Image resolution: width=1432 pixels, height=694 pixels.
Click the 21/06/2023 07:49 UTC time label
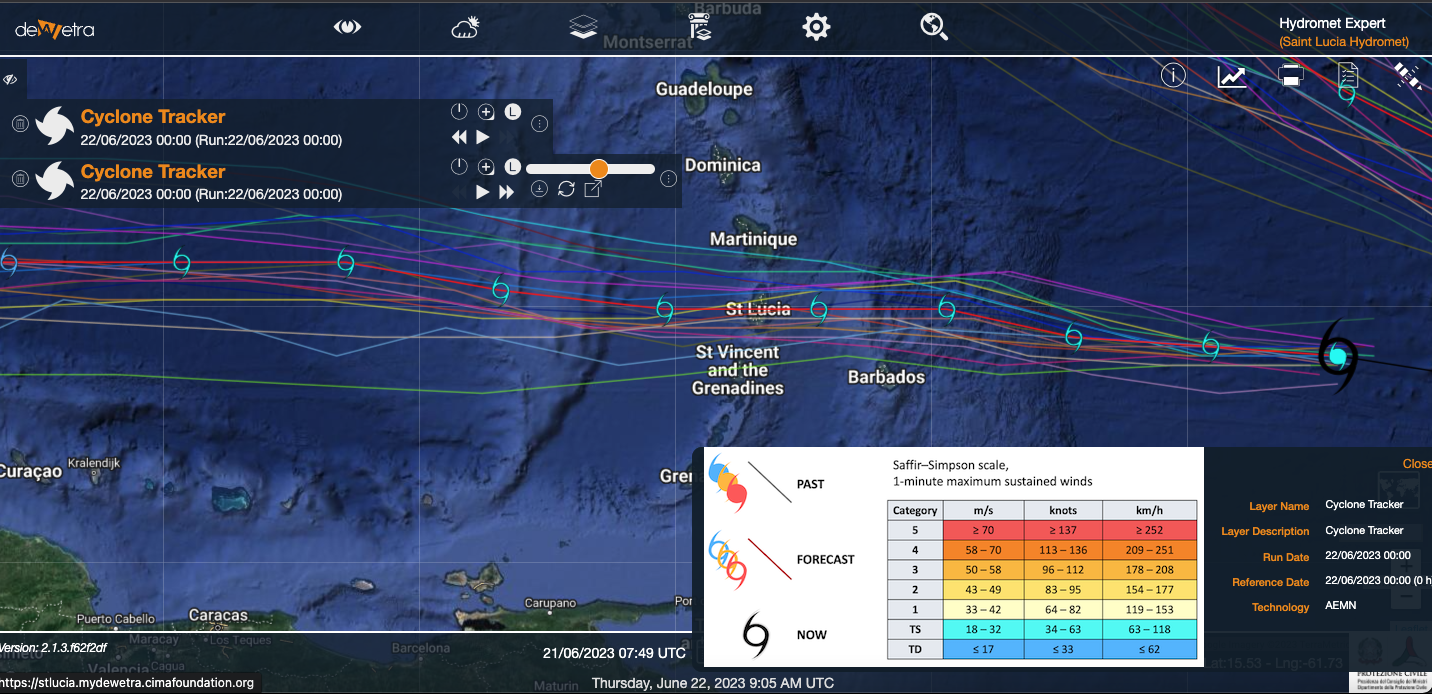[614, 653]
